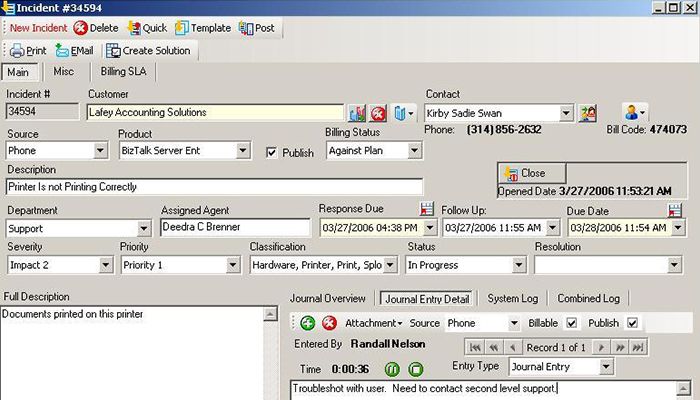The image size is (700, 400).
Task: Print the incident using Print icon
Action: 17,51
